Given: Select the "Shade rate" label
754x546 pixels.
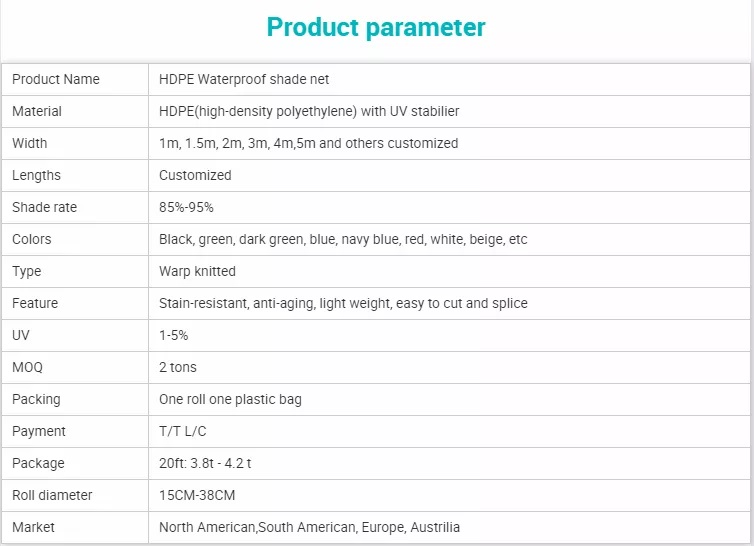Looking at the screenshot, I should [x=44, y=207].
